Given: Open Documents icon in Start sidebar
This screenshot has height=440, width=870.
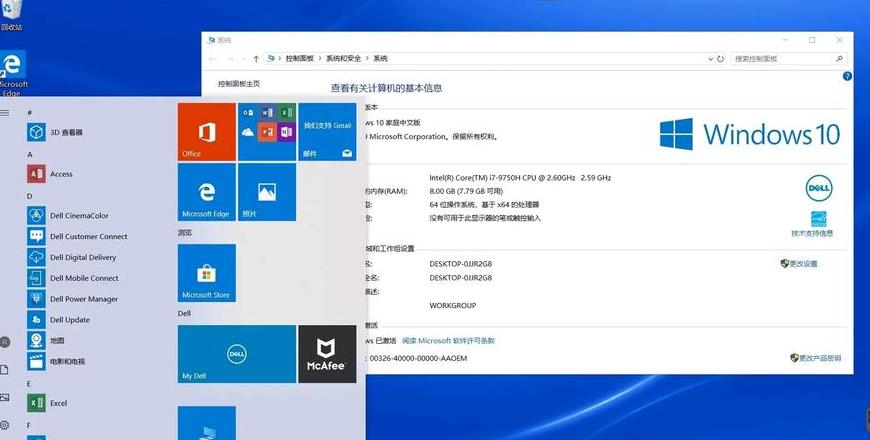Looking at the screenshot, I should (4, 370).
